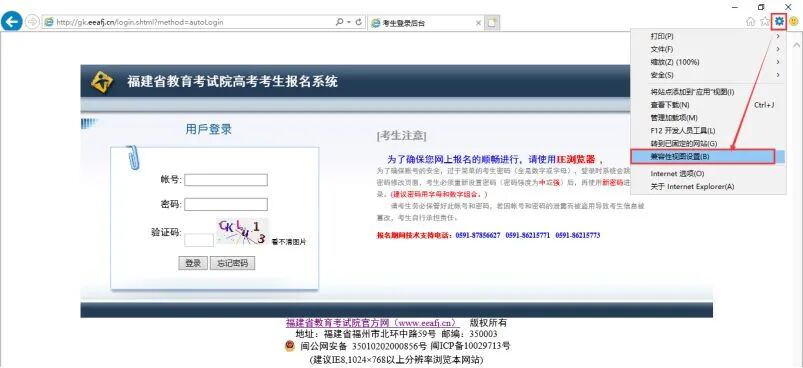
Task: Click the 帐号 input field
Action: pos(226,180)
